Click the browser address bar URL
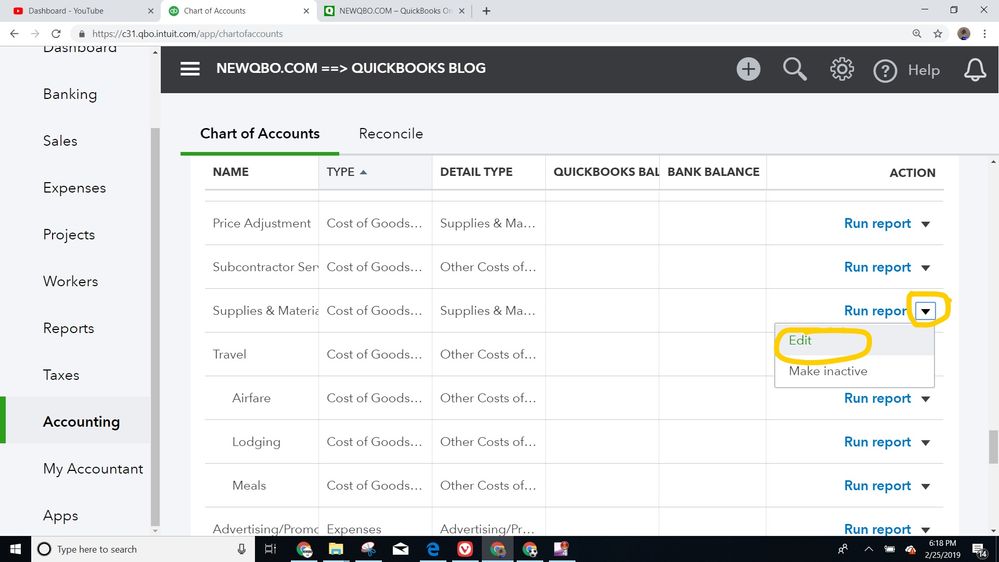Image resolution: width=999 pixels, height=562 pixels. coord(187,34)
